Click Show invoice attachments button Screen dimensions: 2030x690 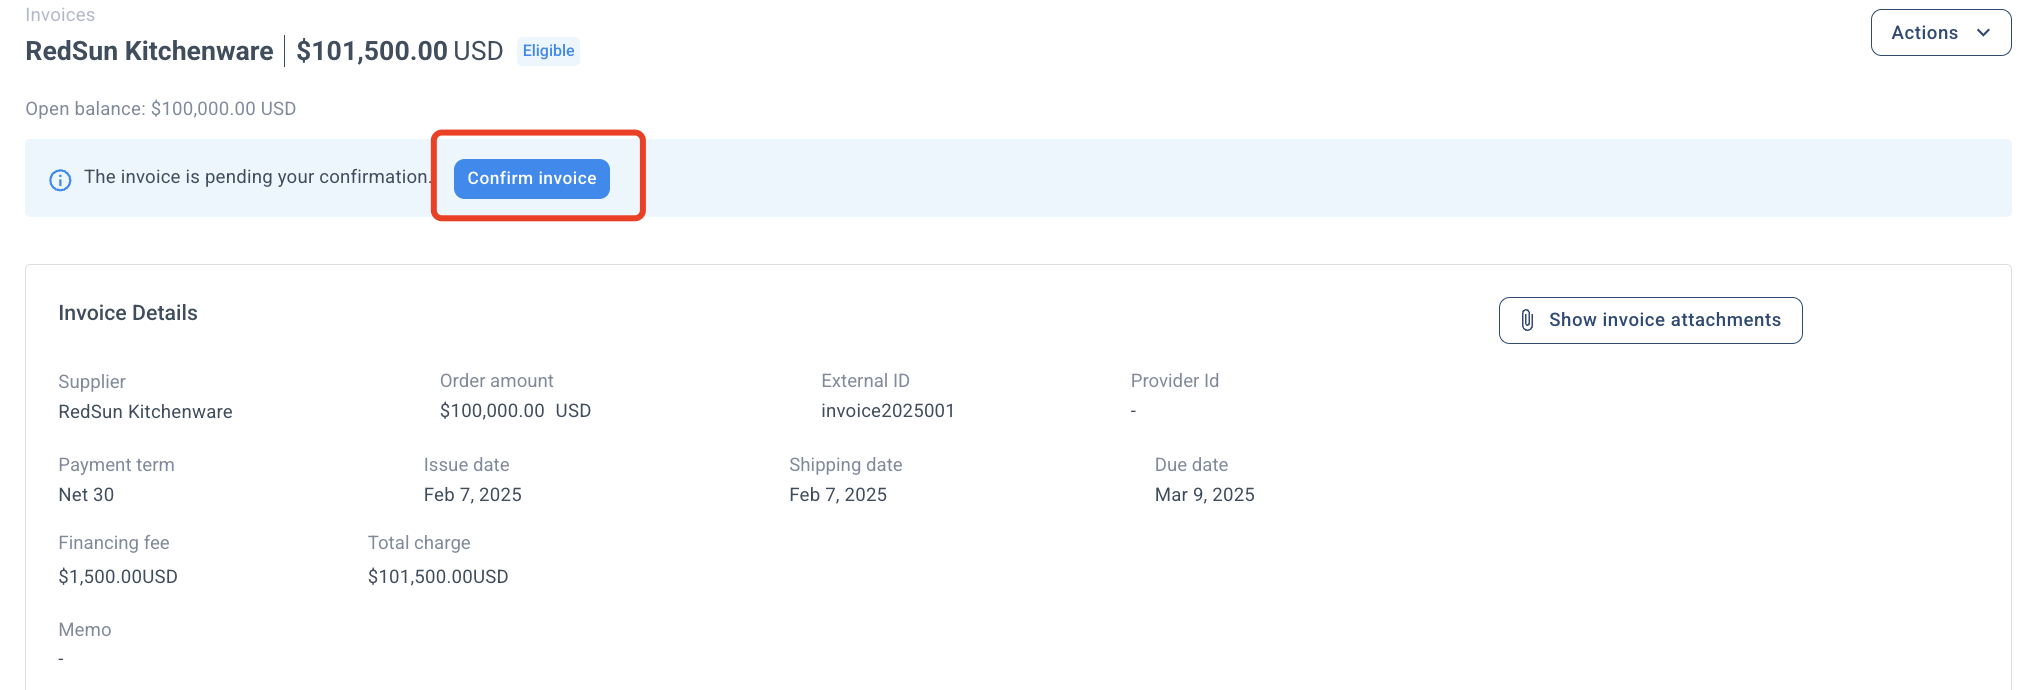pyautogui.click(x=1650, y=320)
